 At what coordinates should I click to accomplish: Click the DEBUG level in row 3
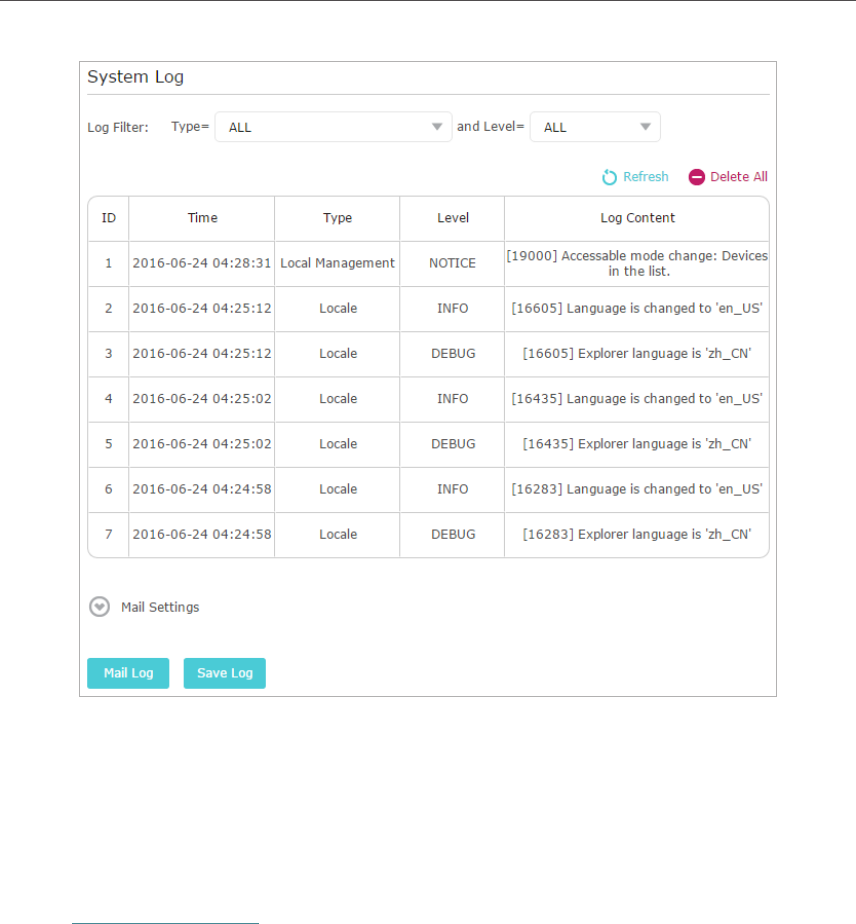tap(452, 354)
